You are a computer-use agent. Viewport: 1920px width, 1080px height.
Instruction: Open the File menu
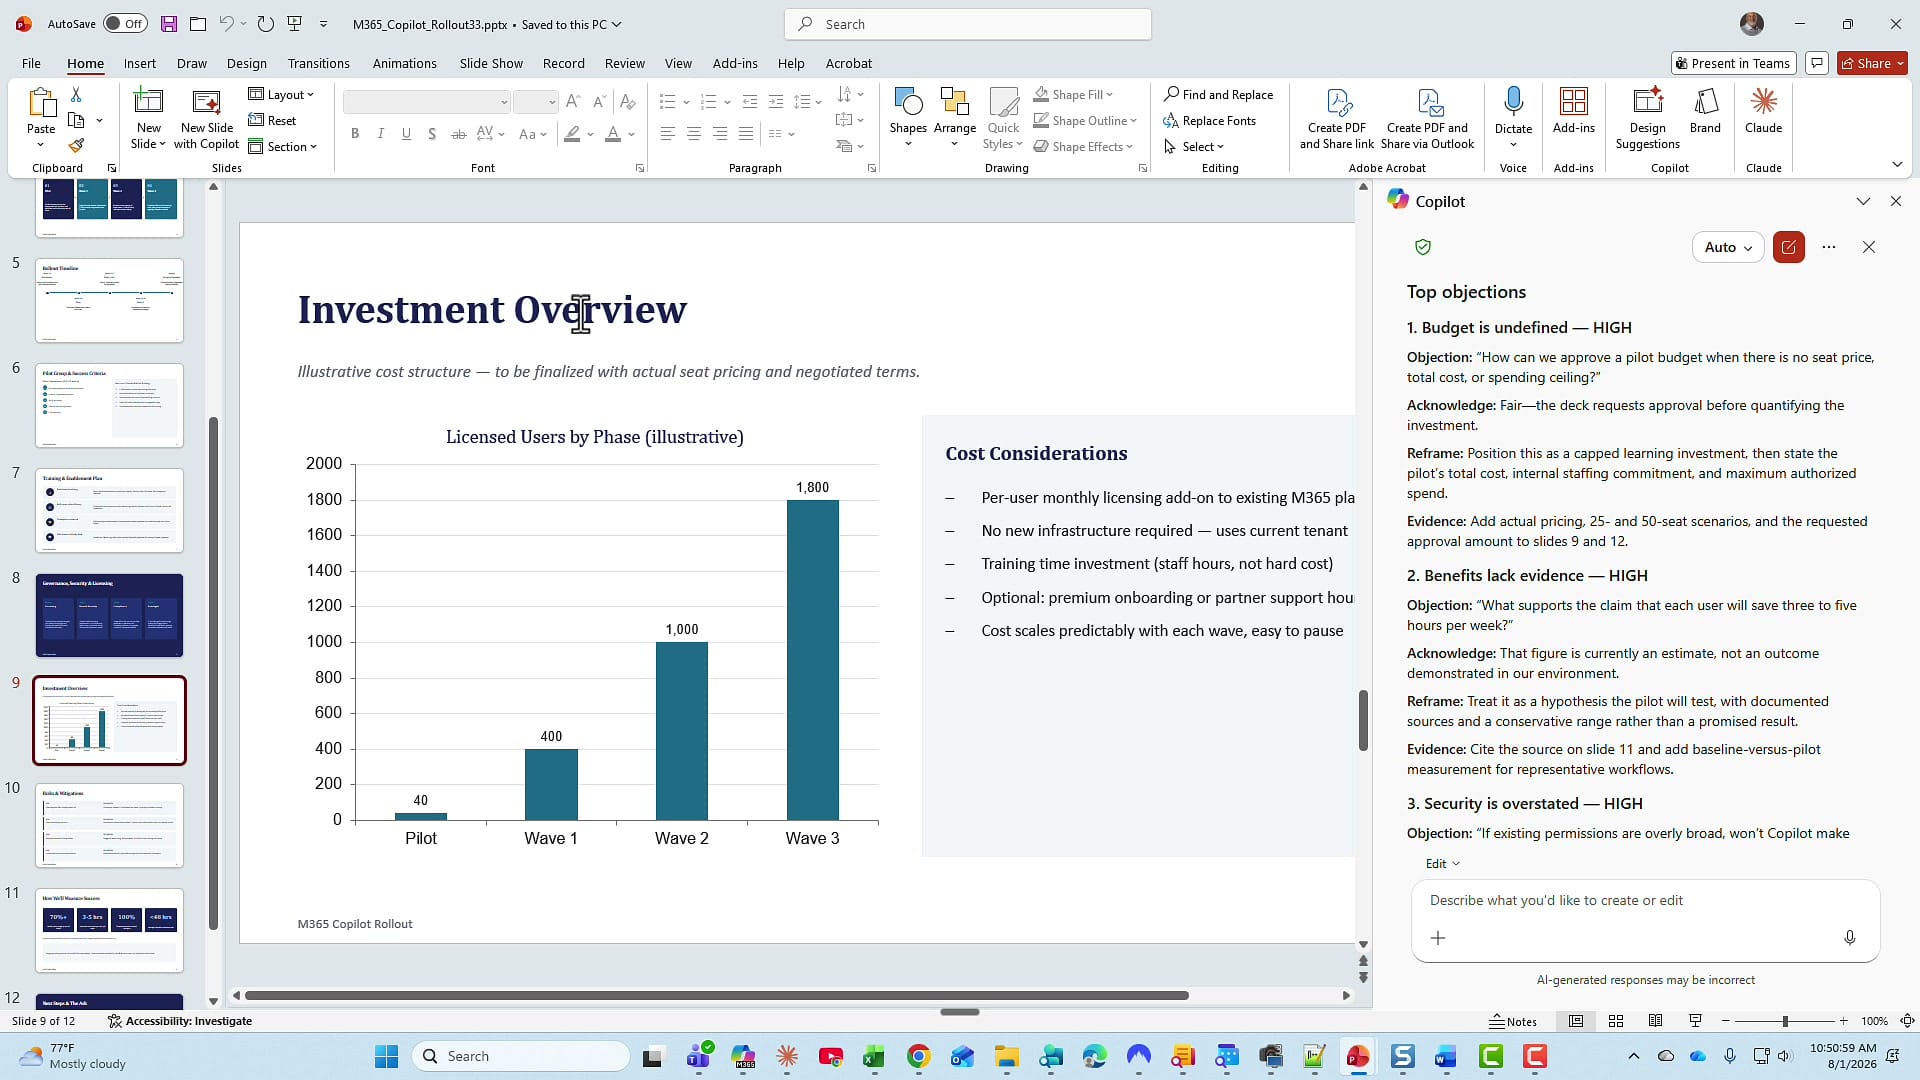coord(32,63)
